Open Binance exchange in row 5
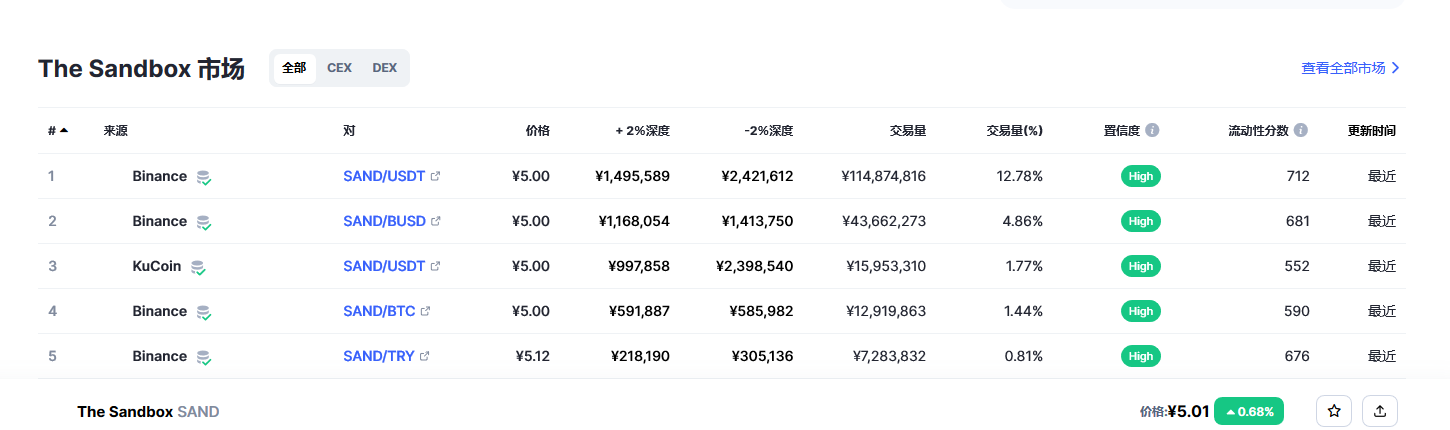 [159, 356]
